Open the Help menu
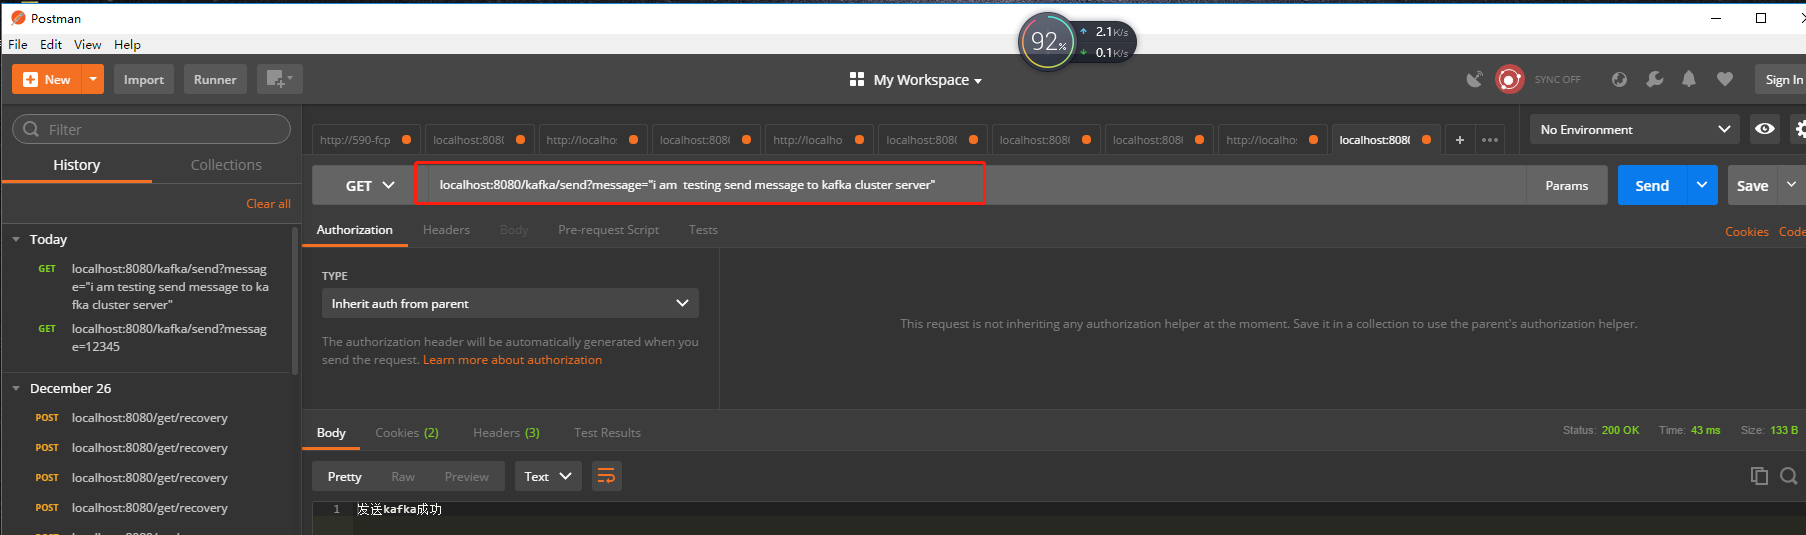This screenshot has height=535, width=1806. (x=127, y=44)
